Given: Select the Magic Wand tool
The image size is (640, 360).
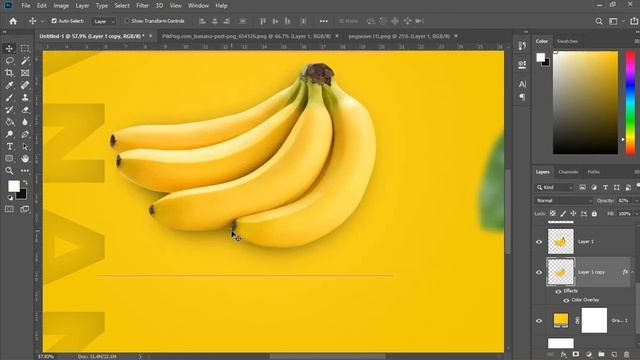Looking at the screenshot, I should pos(25,60).
